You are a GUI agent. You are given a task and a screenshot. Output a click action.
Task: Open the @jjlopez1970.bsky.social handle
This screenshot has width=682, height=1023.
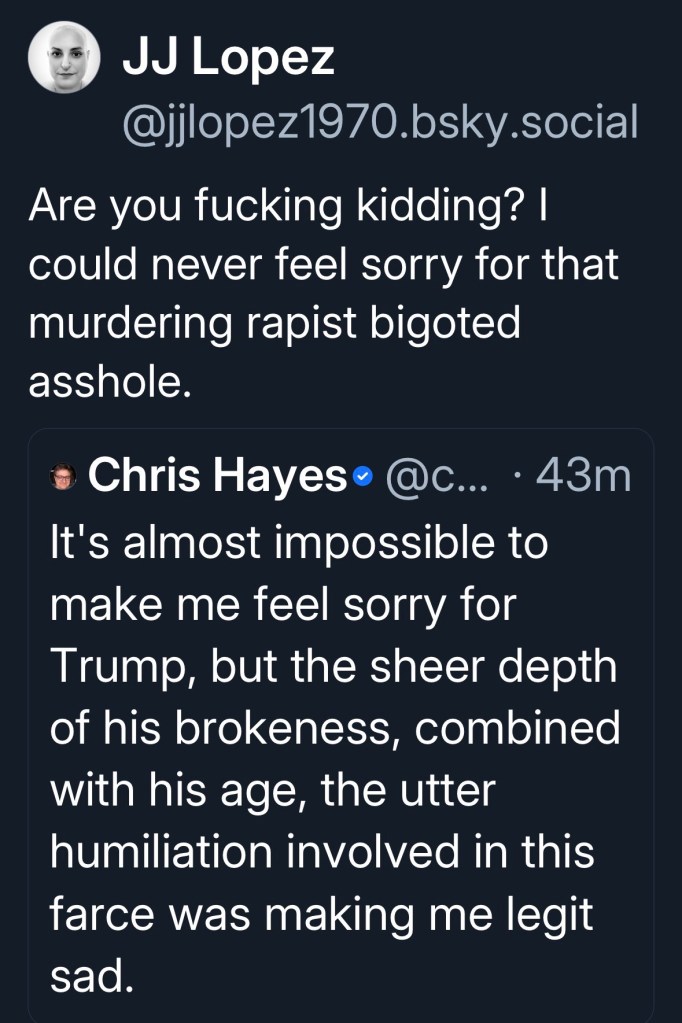click(378, 123)
